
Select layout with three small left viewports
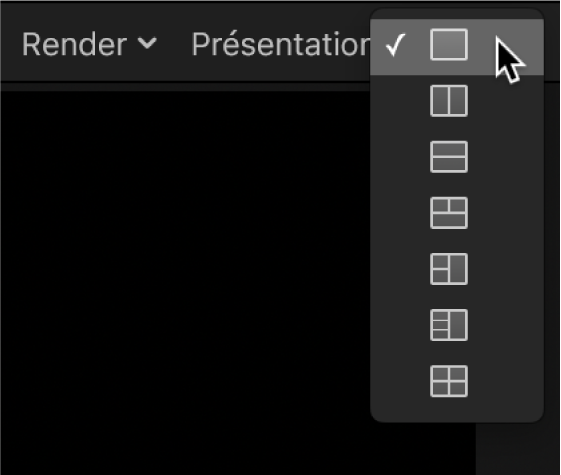(449, 325)
